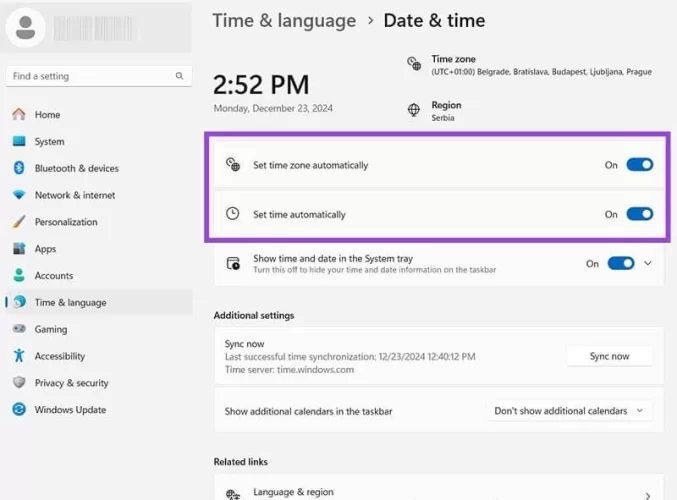Open the Accounts settings section

pyautogui.click(x=53, y=276)
